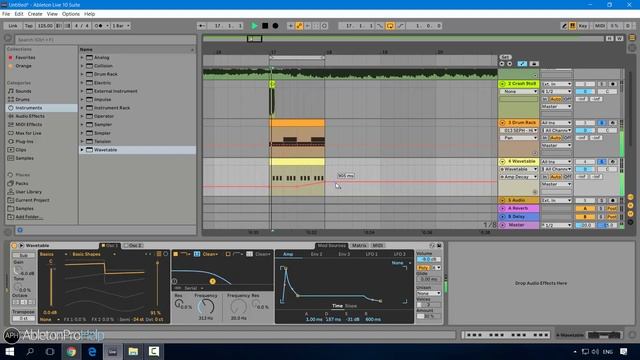Arm the 2 Crash Stutt track for recording

(612, 84)
